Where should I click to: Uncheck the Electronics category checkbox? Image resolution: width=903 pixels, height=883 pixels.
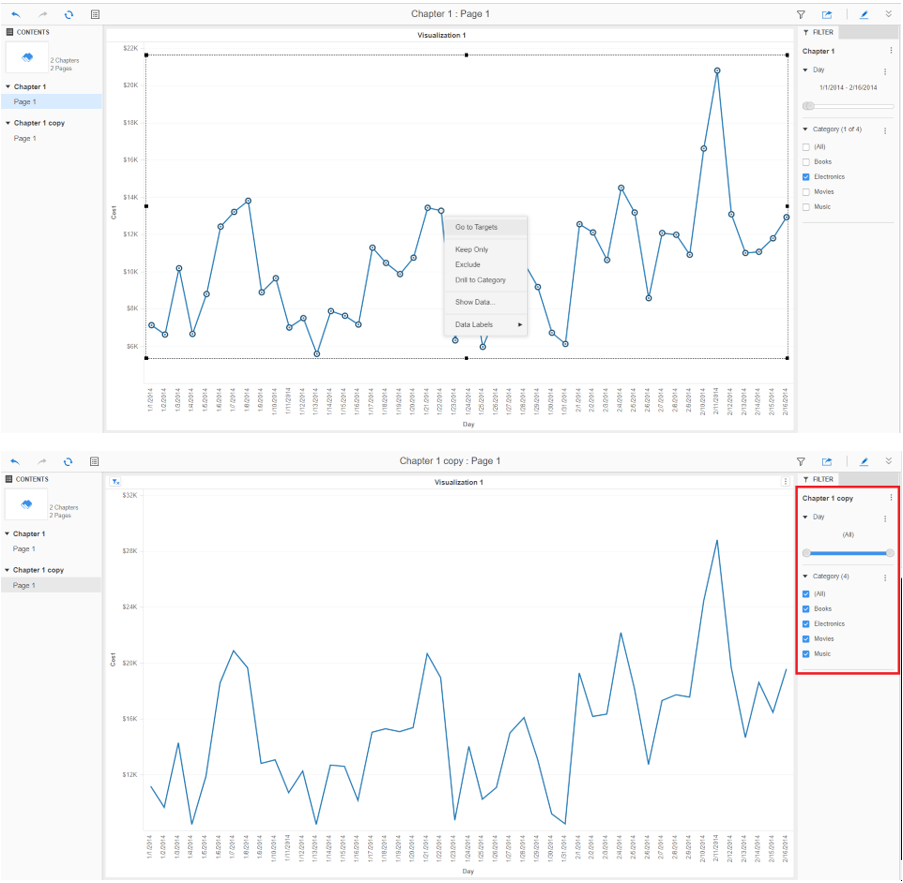[806, 176]
